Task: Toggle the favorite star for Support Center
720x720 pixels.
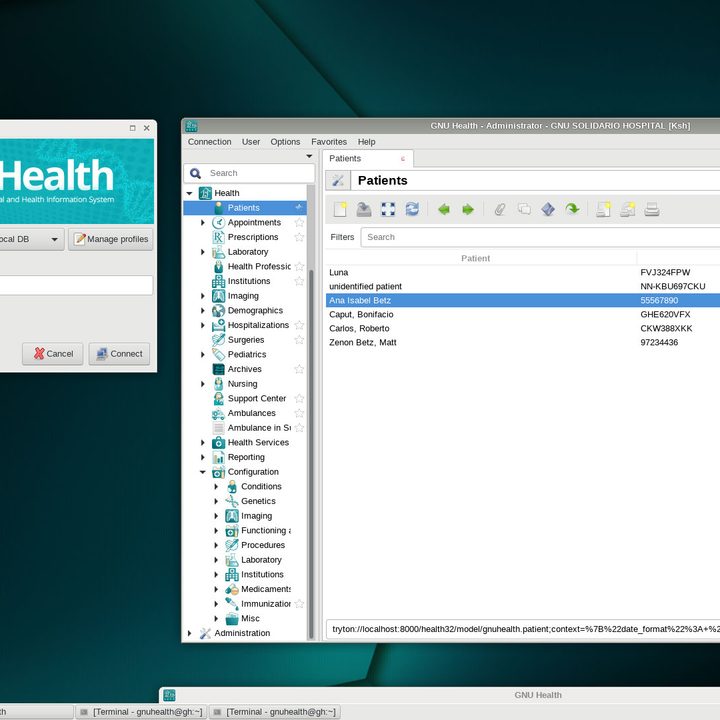Action: point(299,399)
